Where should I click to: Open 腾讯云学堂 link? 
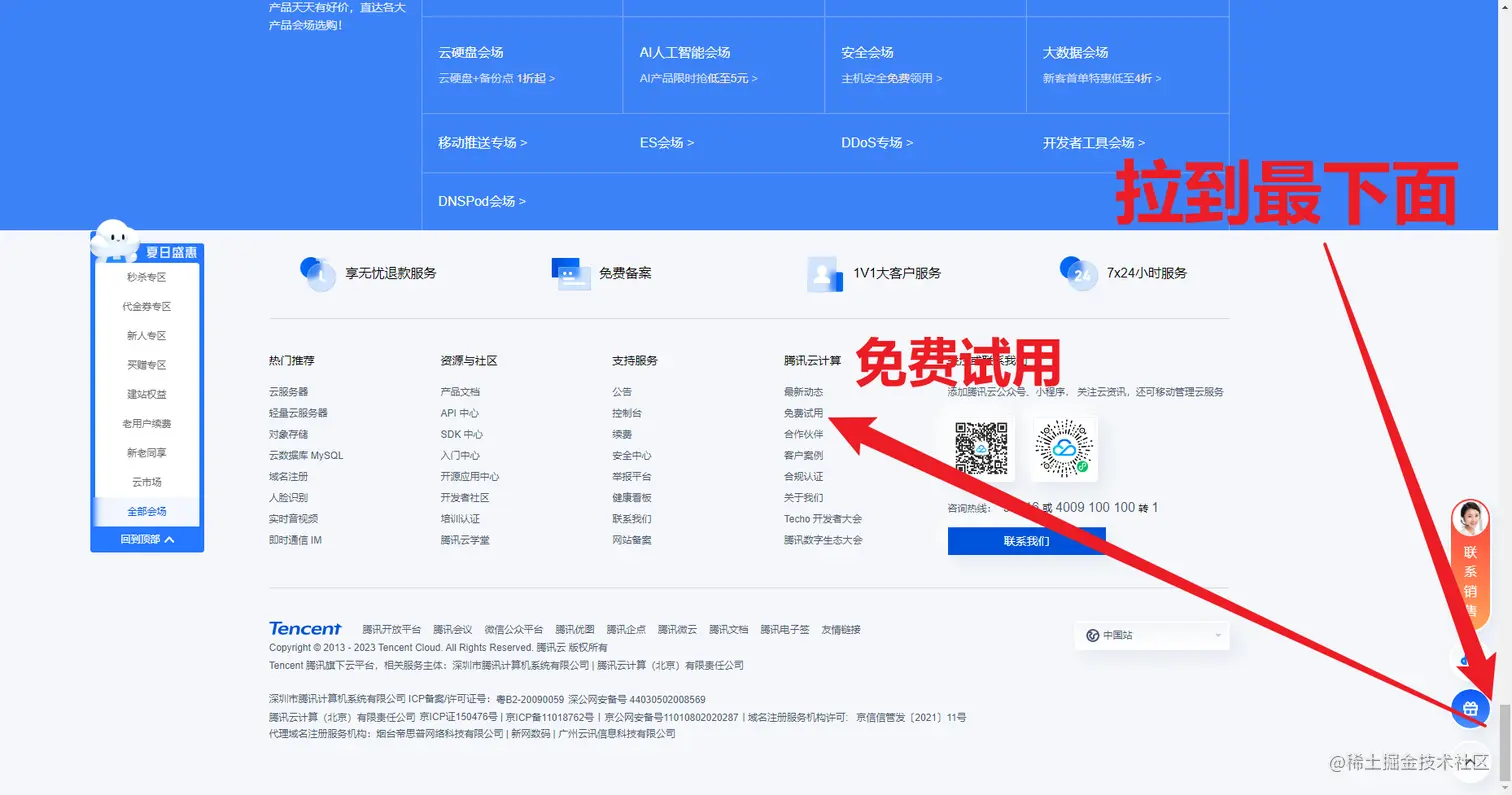(465, 540)
